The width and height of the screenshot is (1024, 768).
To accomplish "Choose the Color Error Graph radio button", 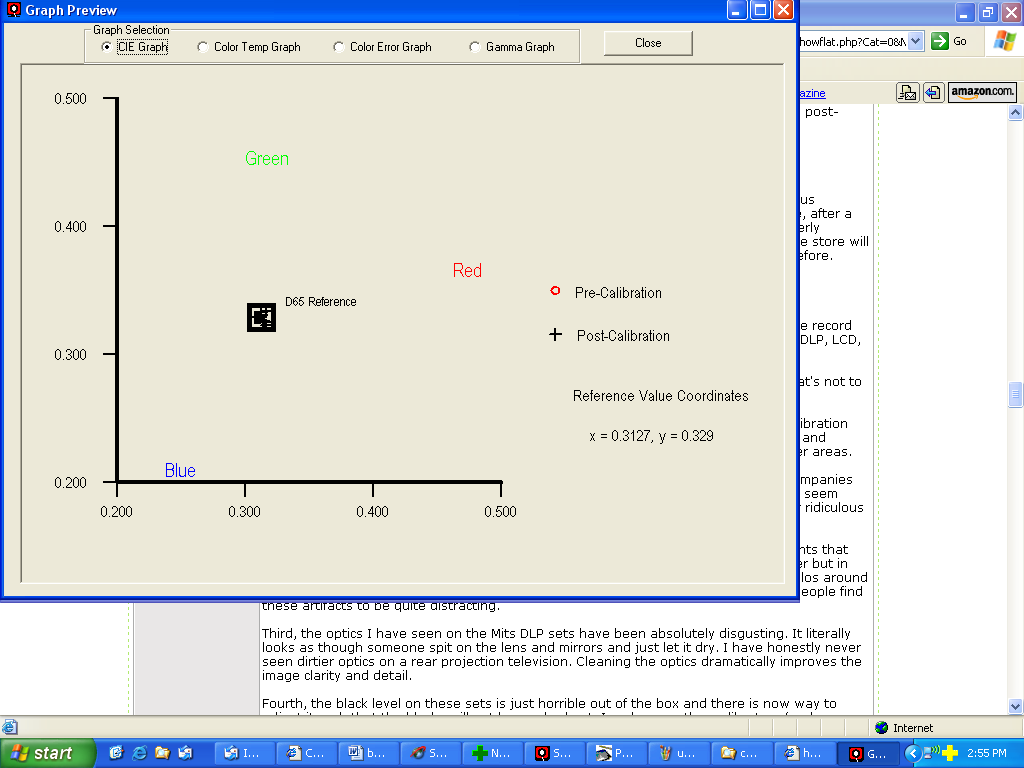I will click(x=339, y=47).
